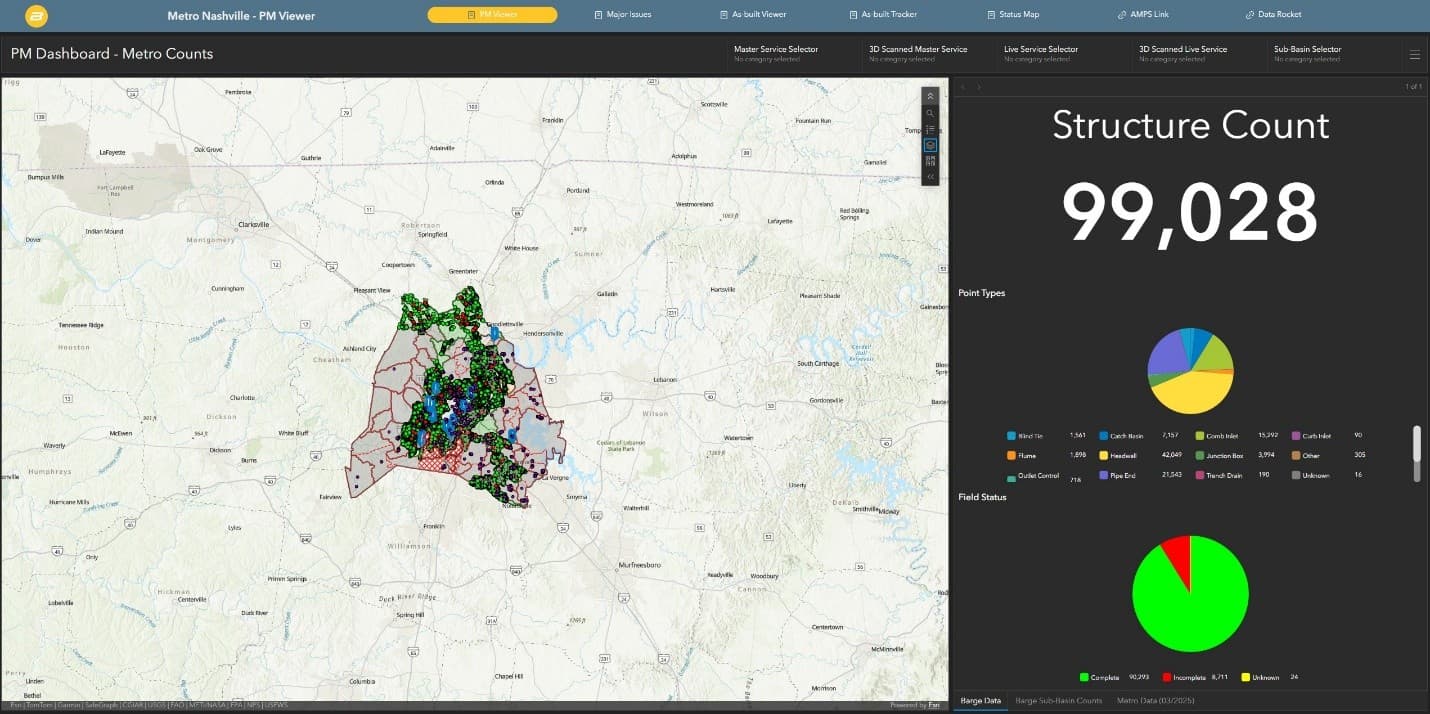This screenshot has width=1430, height=714.
Task: Collapse the map toolbar with double-left arrows
Action: tap(930, 176)
